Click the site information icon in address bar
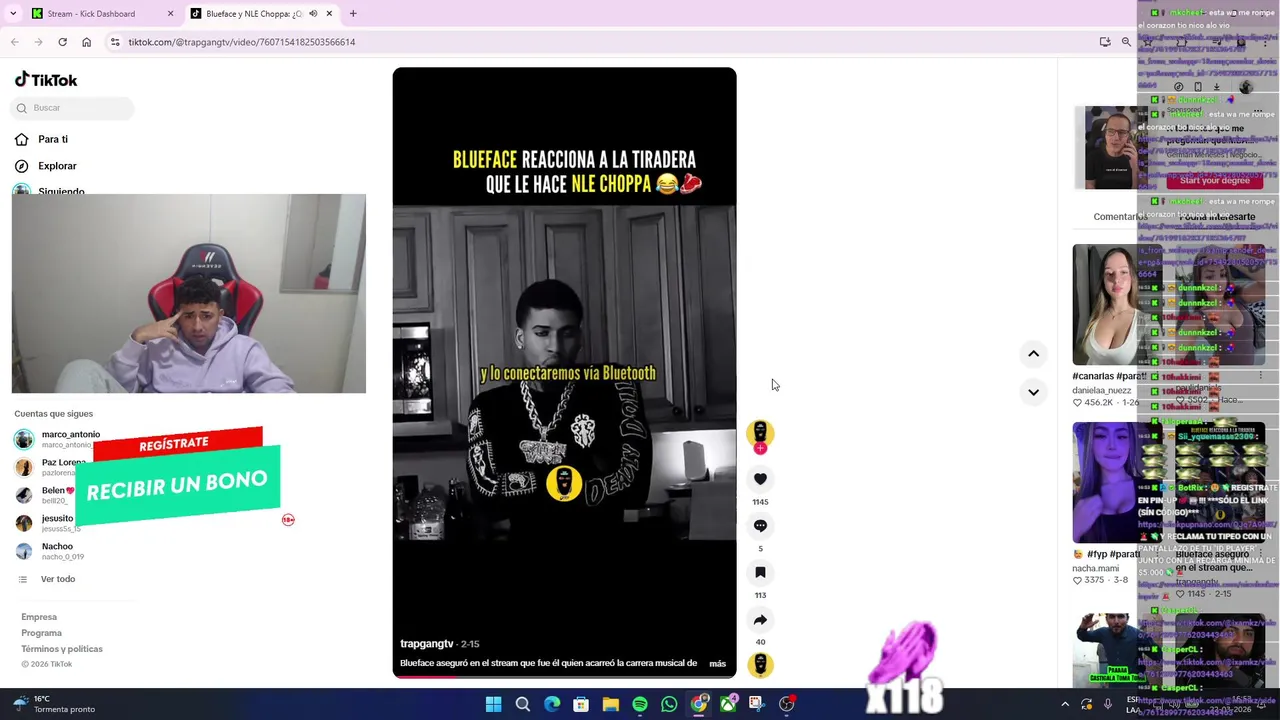The image size is (1280, 720). [x=115, y=42]
